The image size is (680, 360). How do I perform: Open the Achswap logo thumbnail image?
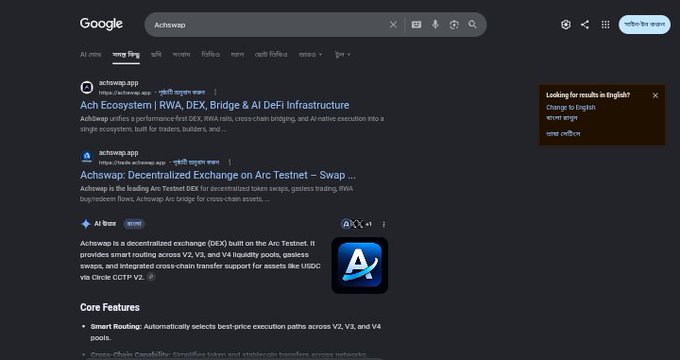click(x=360, y=265)
